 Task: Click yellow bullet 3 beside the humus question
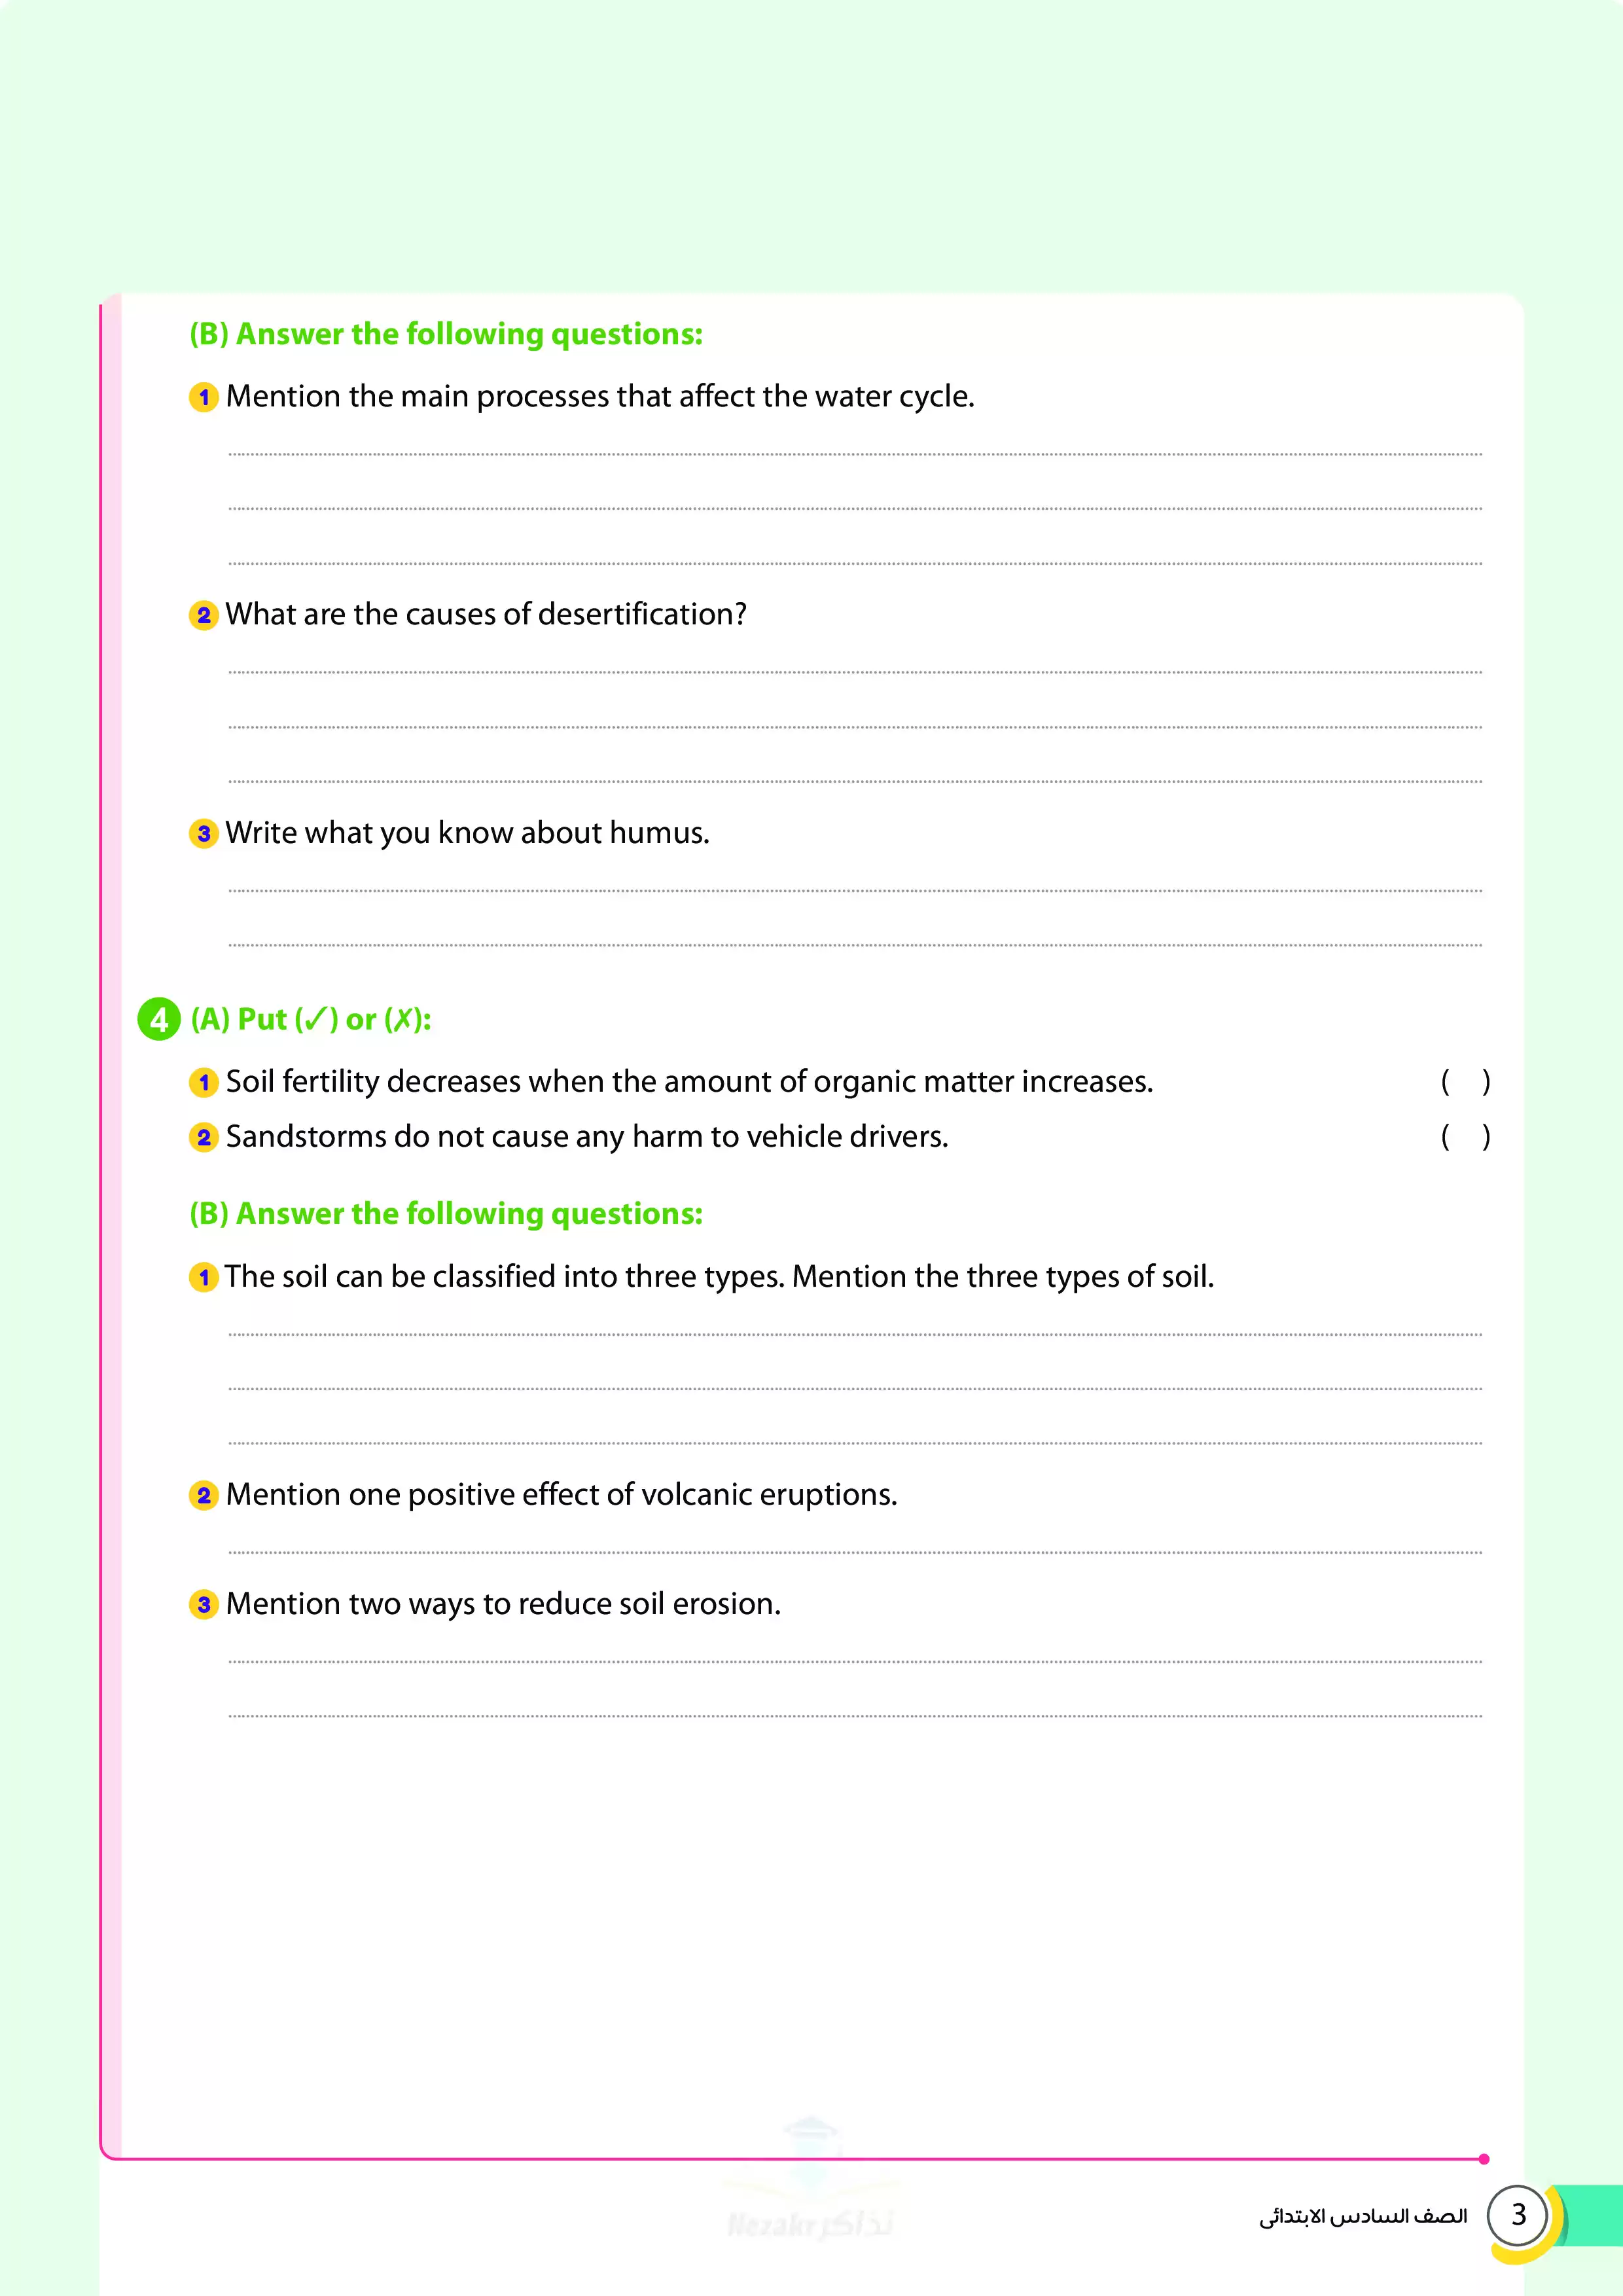click(x=204, y=833)
